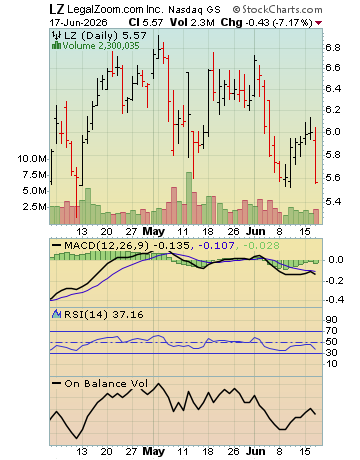Click the red down-arrow change indicator
Screen dimensions: 360x460
(x=318, y=23)
